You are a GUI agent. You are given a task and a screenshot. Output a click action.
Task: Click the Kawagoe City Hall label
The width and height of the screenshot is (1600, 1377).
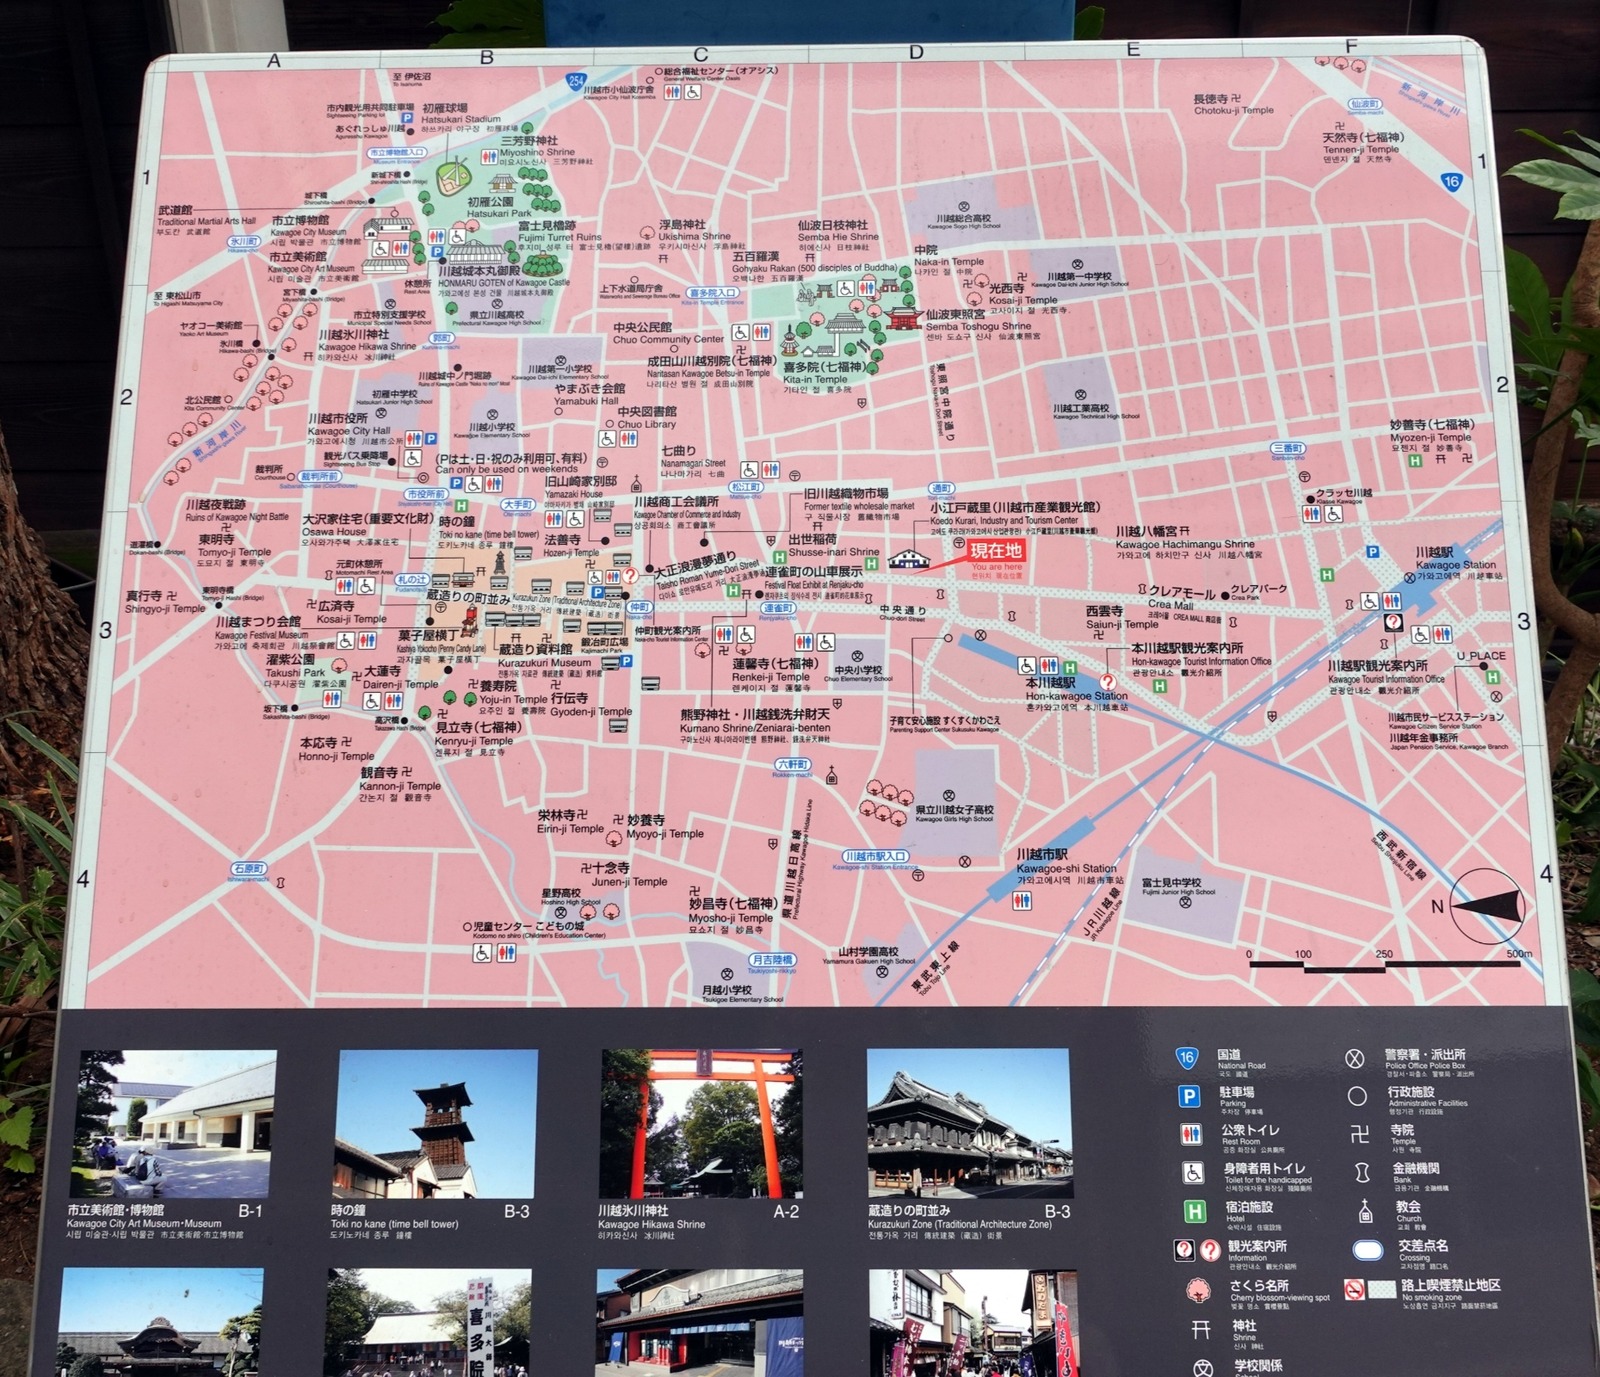[x=348, y=431]
